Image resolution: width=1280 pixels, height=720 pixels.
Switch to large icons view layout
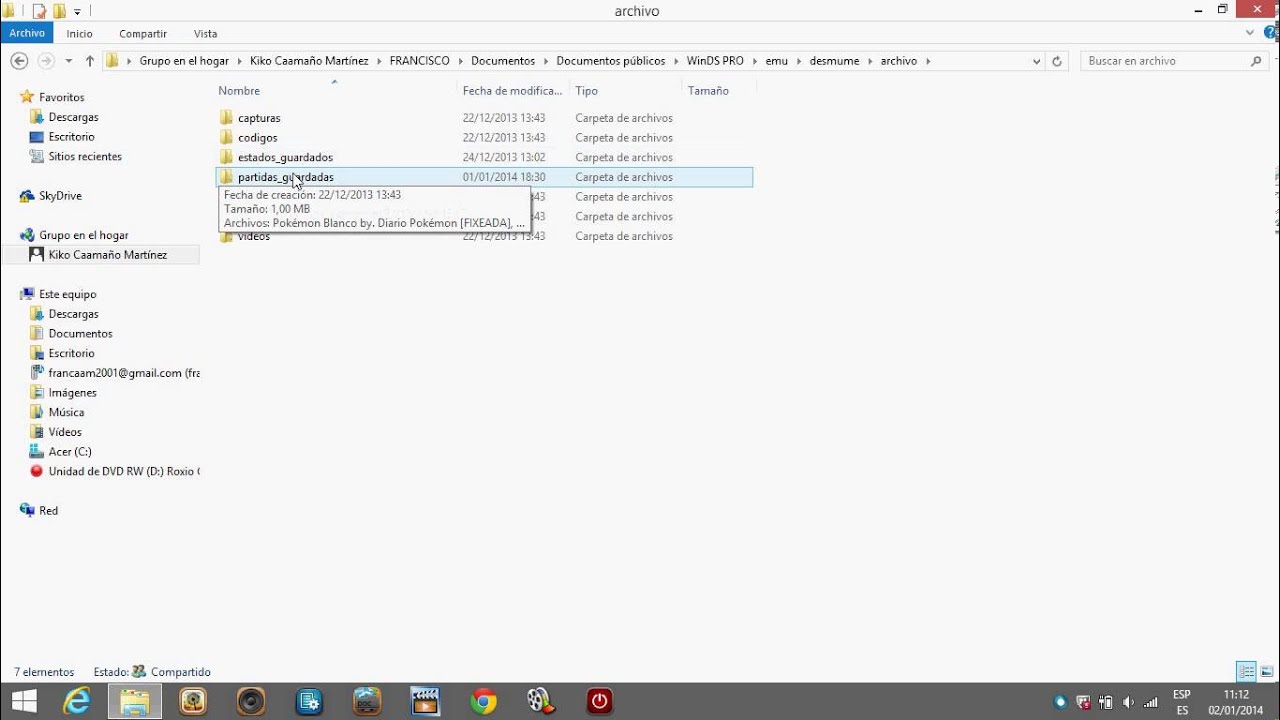[1267, 672]
